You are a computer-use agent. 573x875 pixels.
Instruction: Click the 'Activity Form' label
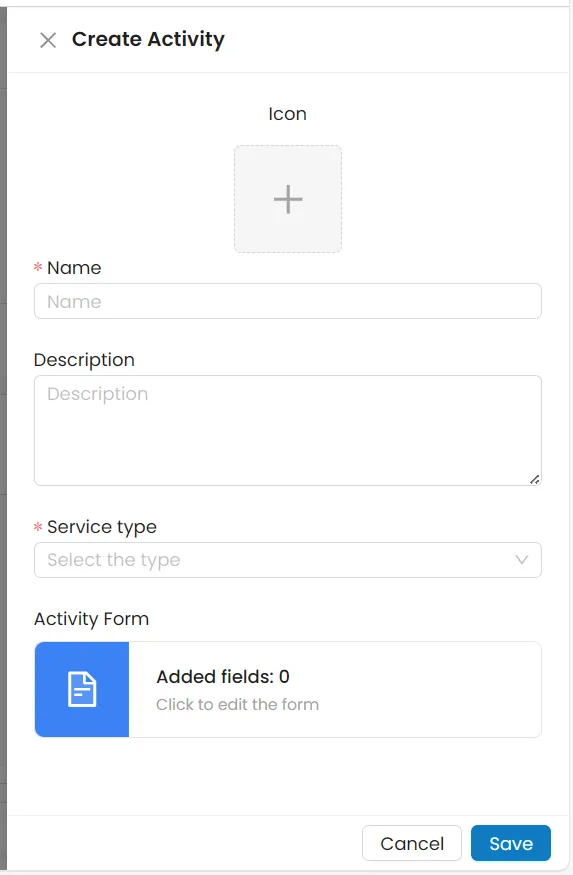pos(92,619)
